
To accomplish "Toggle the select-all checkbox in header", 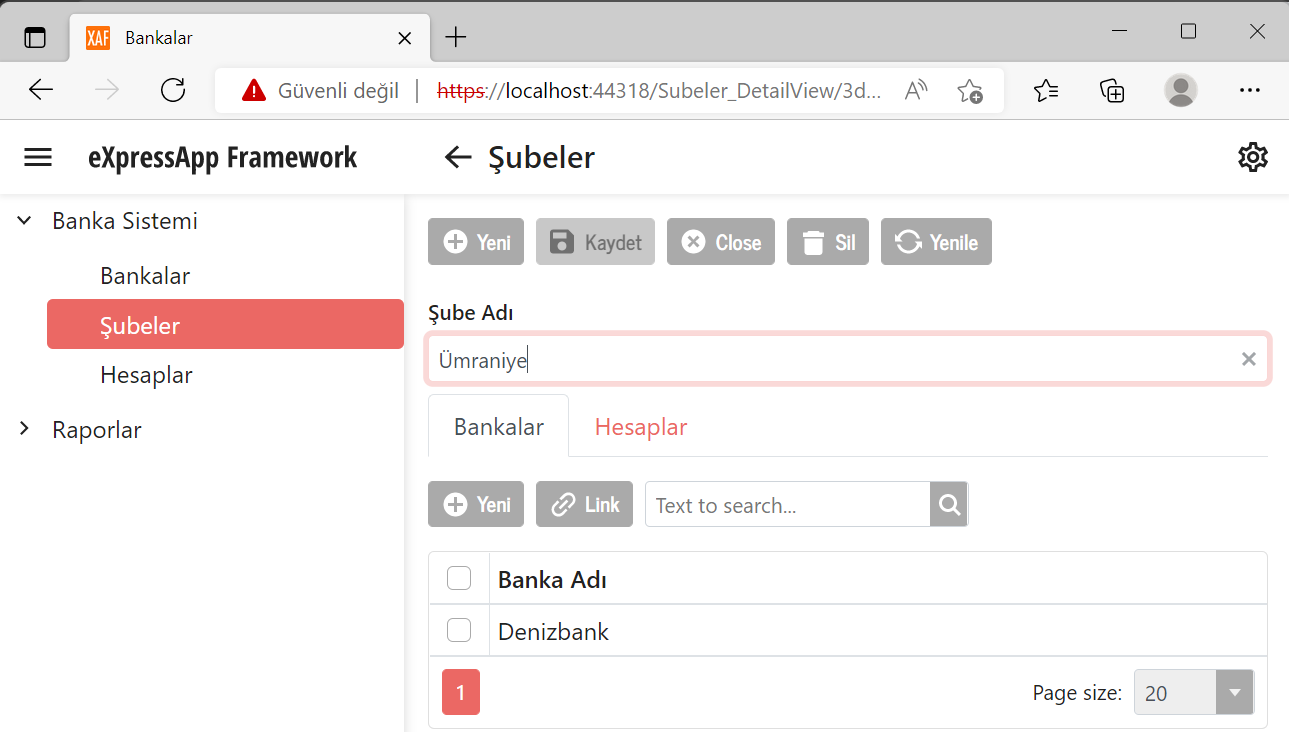I will click(459, 578).
